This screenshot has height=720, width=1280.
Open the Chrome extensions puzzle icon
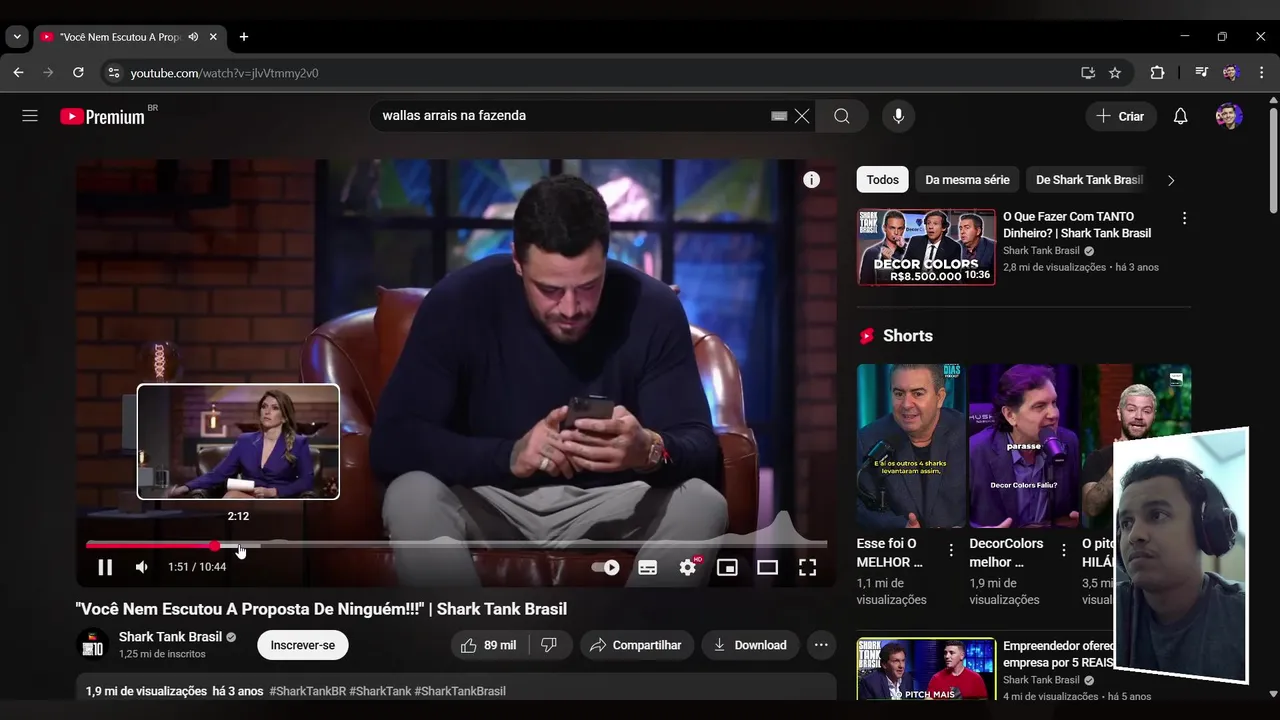click(1157, 73)
